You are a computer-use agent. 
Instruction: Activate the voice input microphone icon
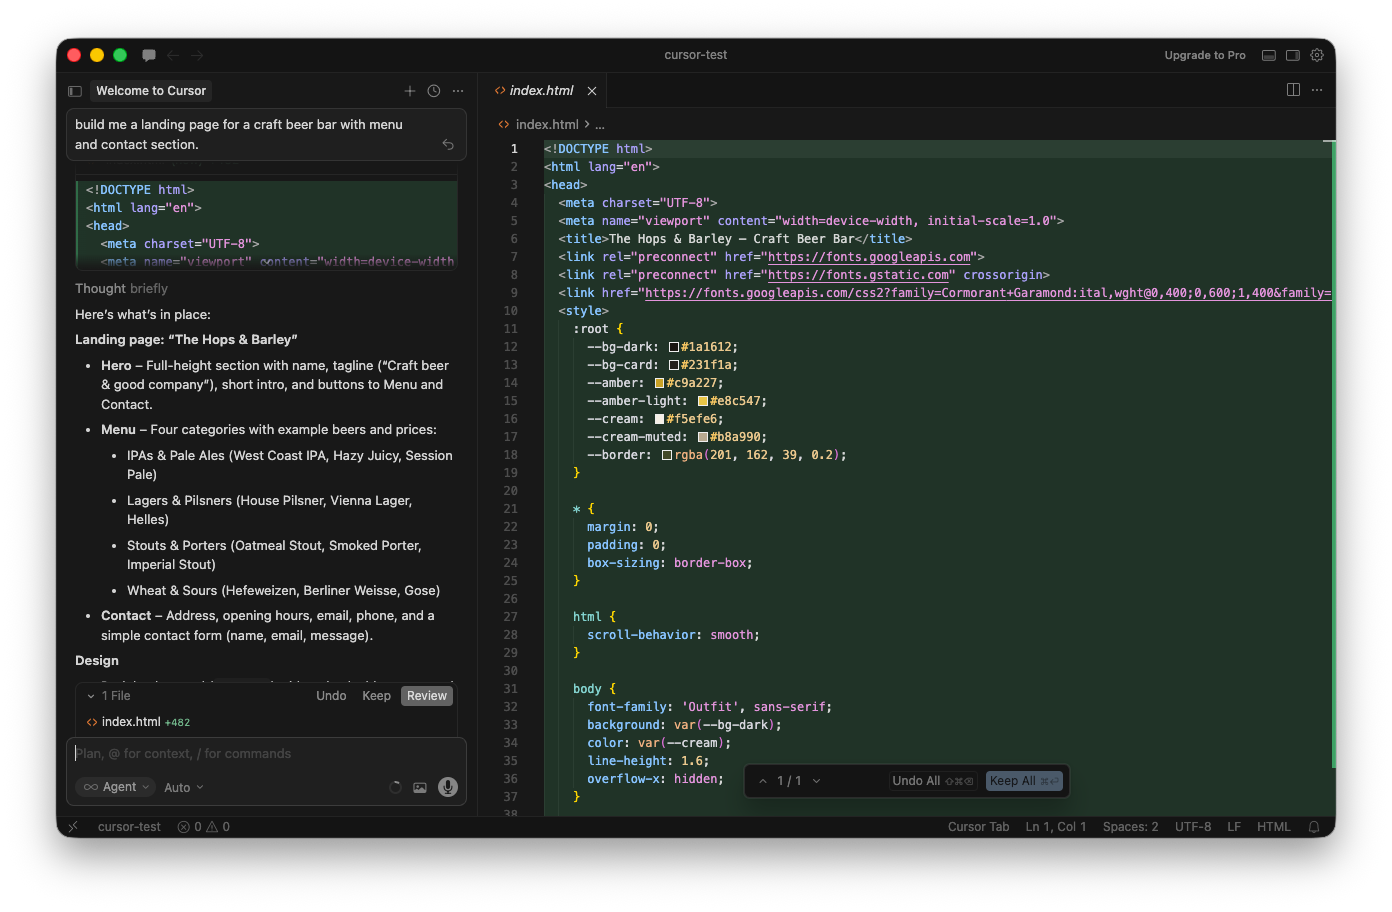click(x=447, y=787)
